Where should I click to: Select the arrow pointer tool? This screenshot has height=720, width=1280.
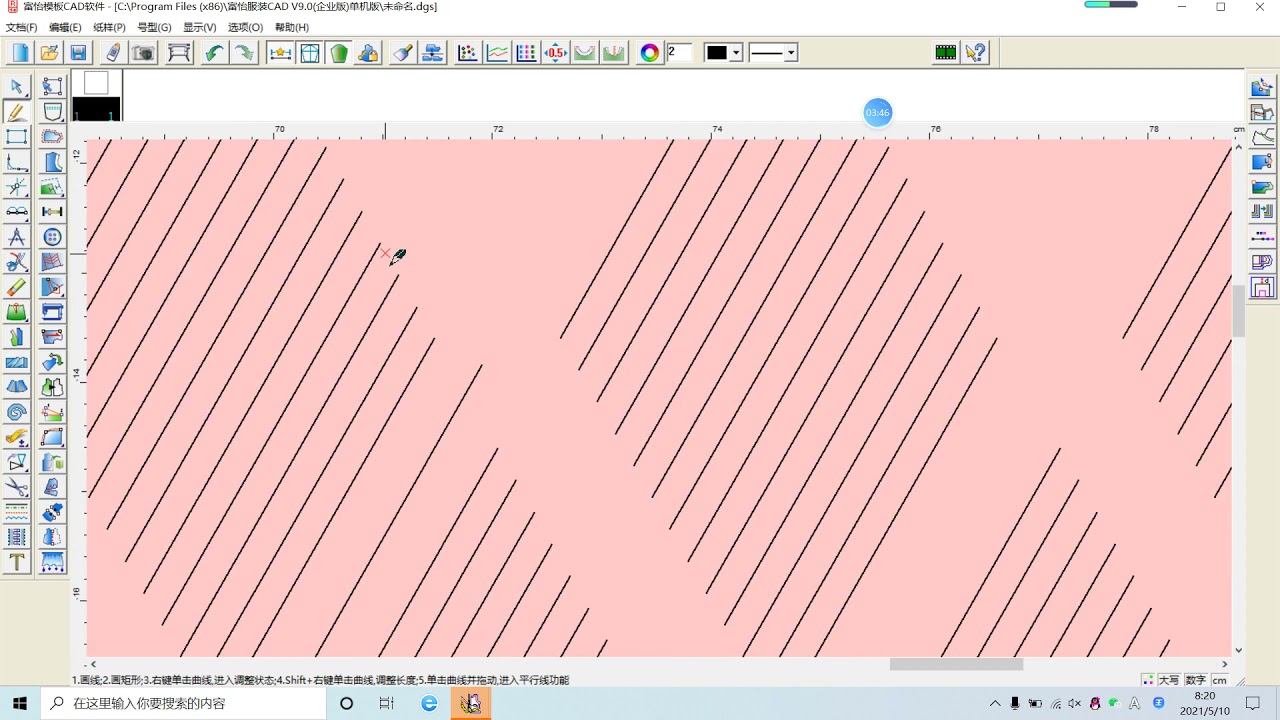[17, 87]
